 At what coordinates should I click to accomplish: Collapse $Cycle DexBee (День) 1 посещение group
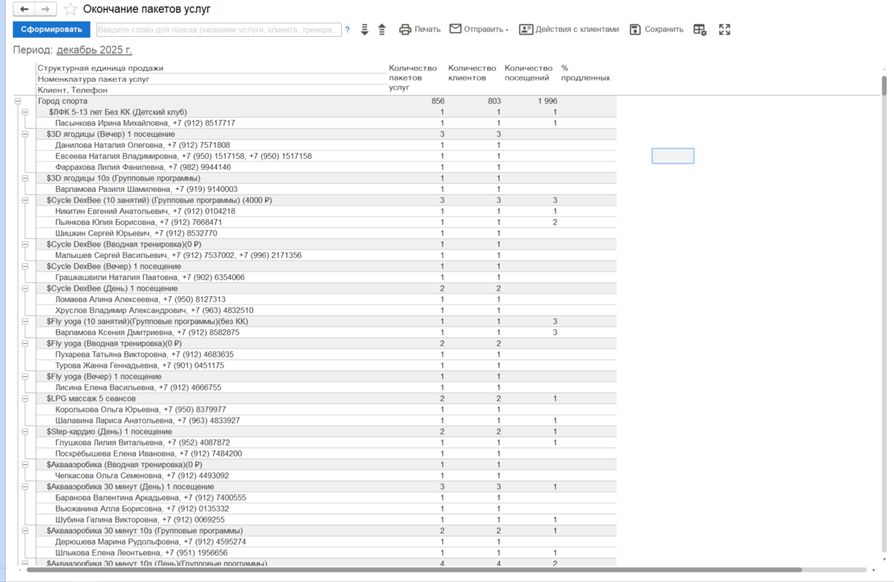[x=25, y=288]
